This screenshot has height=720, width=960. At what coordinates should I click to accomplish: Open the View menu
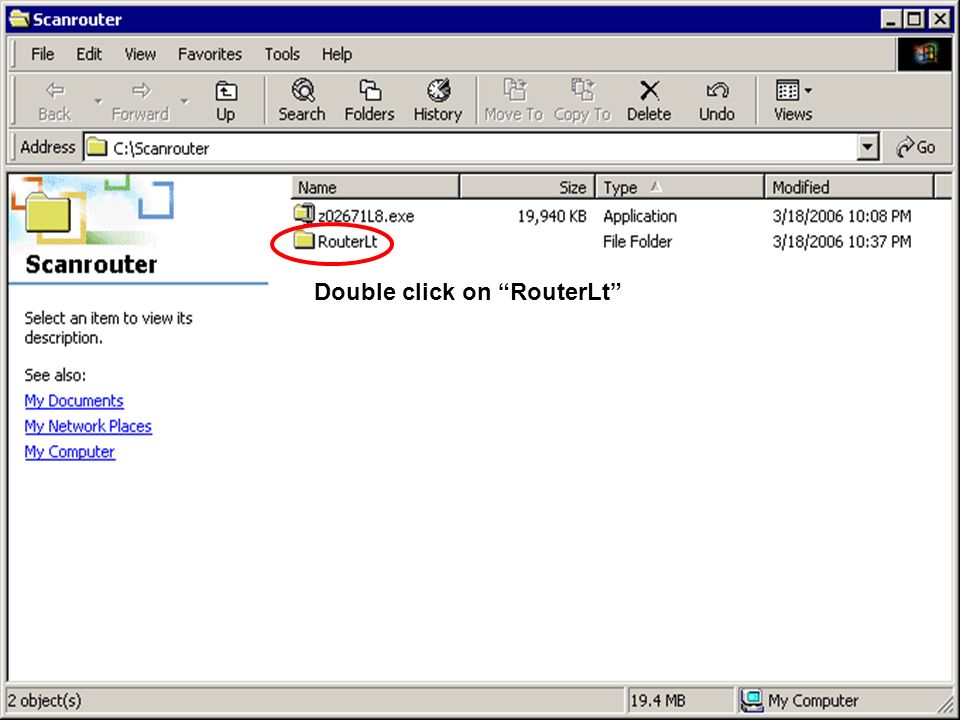click(x=140, y=54)
